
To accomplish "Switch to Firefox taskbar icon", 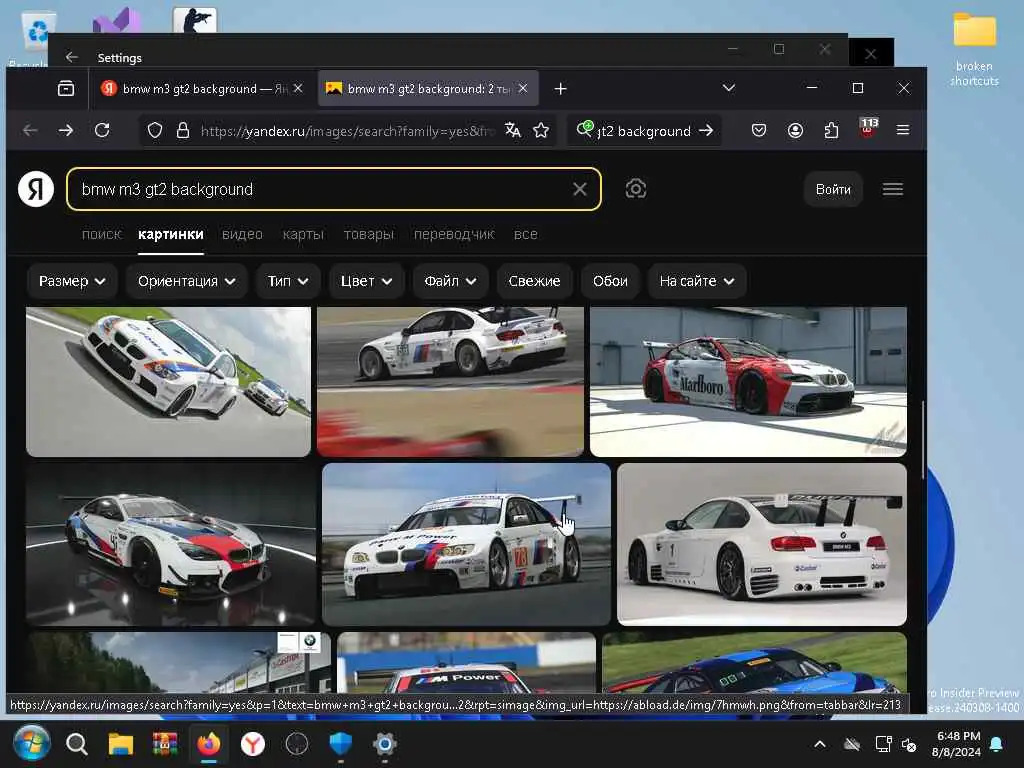I will click(x=209, y=744).
